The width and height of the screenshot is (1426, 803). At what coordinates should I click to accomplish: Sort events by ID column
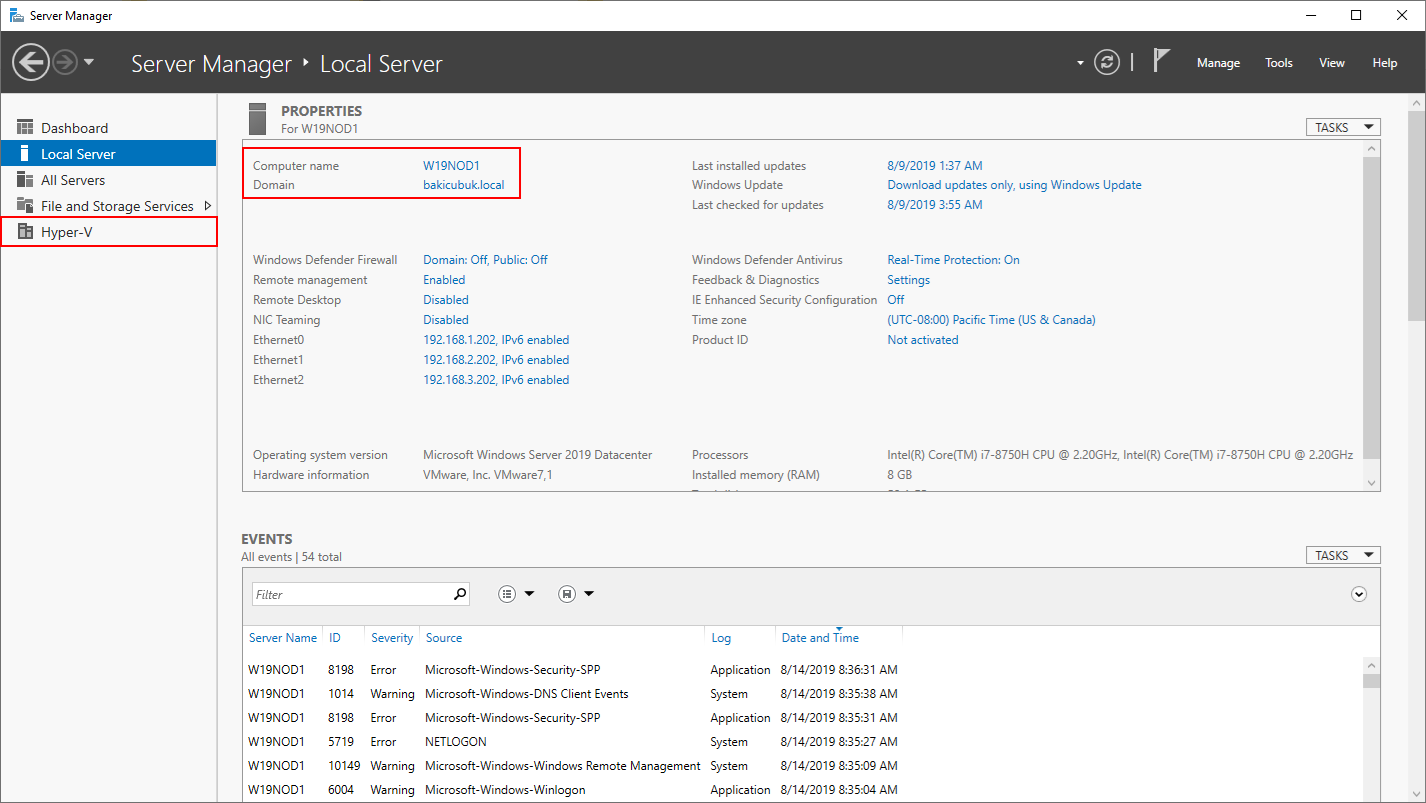click(335, 638)
